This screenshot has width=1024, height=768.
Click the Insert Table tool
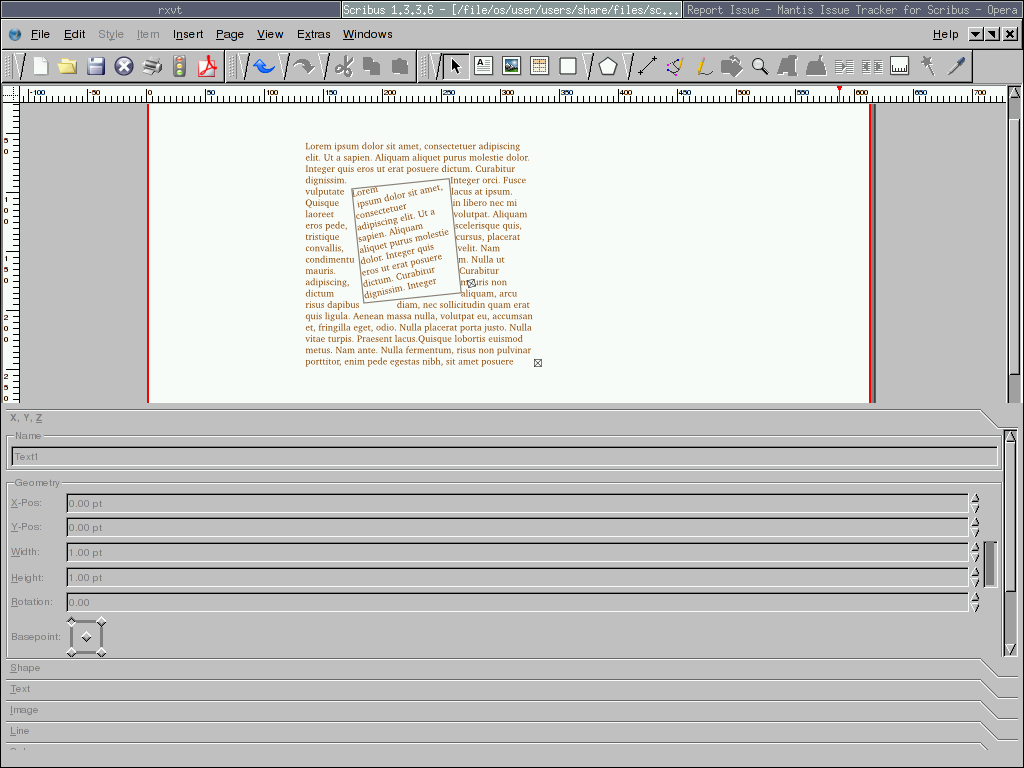coord(540,67)
